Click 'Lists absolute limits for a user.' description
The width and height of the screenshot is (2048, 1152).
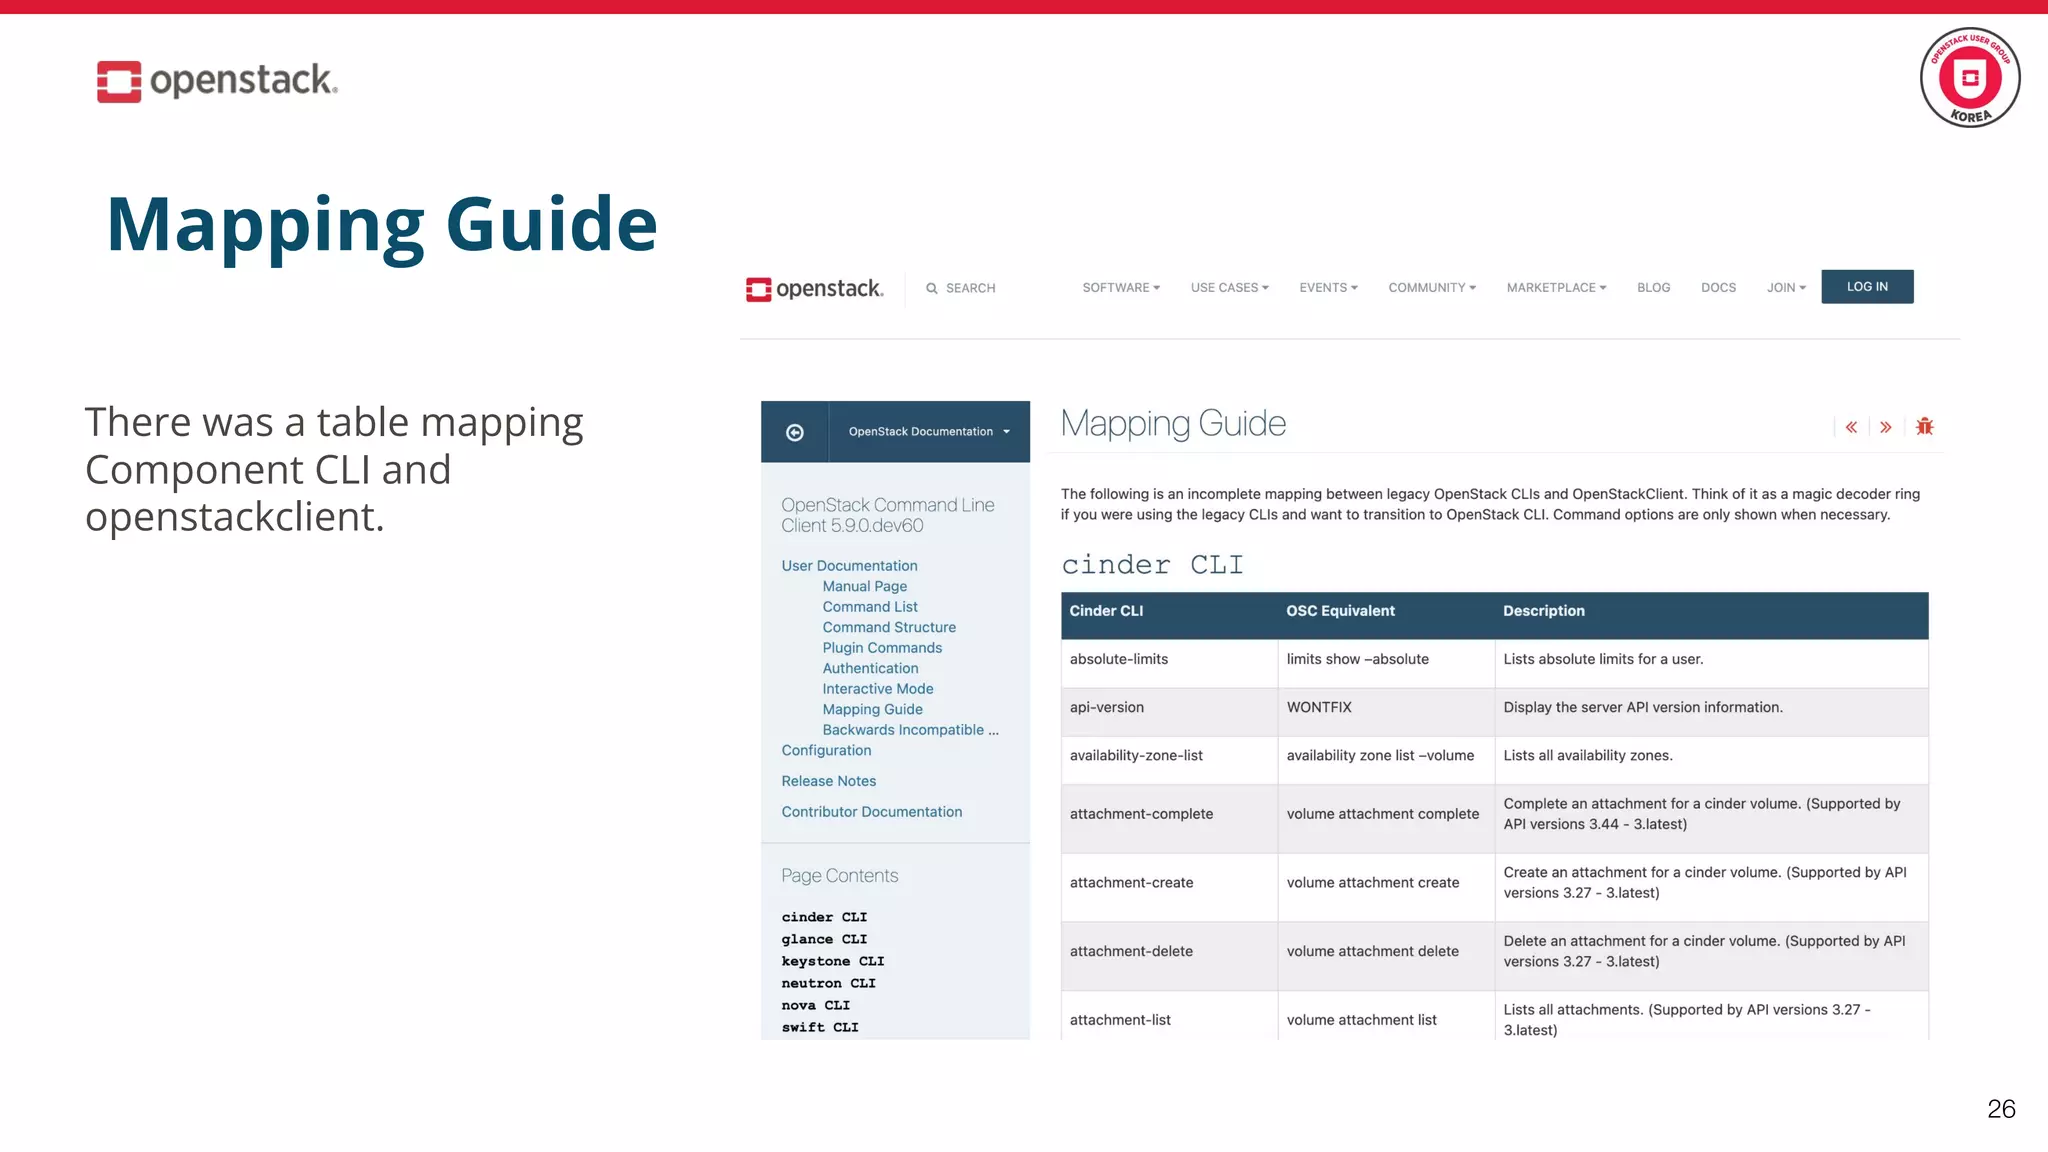tap(1603, 660)
